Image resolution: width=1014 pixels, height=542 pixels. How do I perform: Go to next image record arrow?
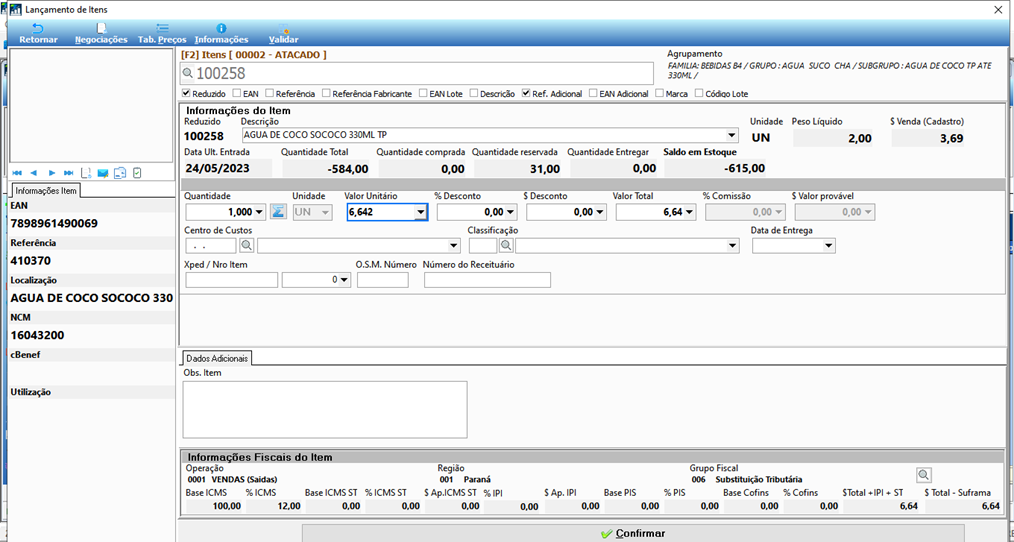tap(52, 173)
